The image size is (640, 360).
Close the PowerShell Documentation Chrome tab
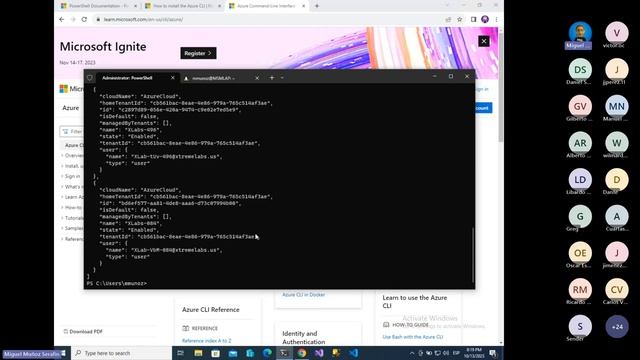tap(136, 6)
